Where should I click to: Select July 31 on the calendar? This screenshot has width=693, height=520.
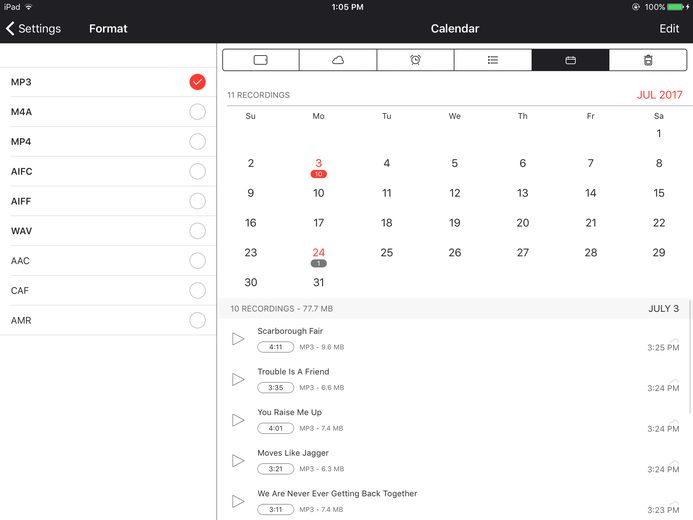click(x=319, y=282)
